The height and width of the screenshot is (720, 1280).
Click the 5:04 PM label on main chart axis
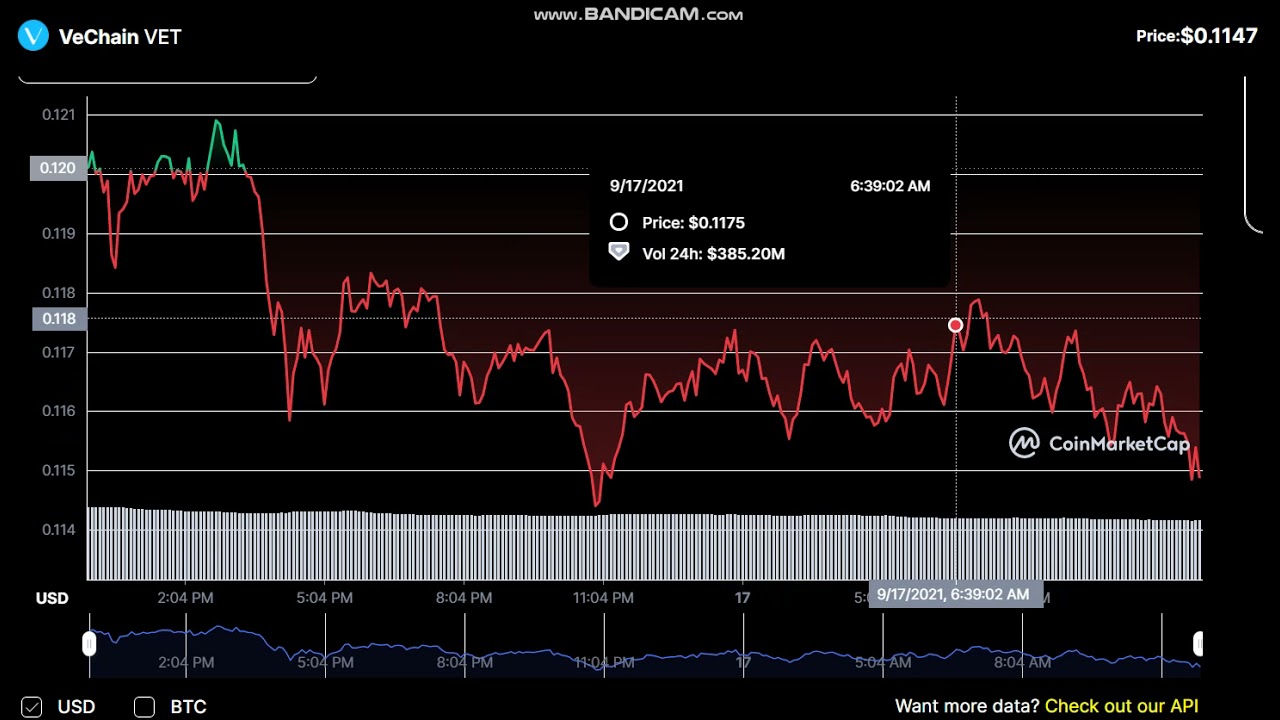pyautogui.click(x=325, y=598)
